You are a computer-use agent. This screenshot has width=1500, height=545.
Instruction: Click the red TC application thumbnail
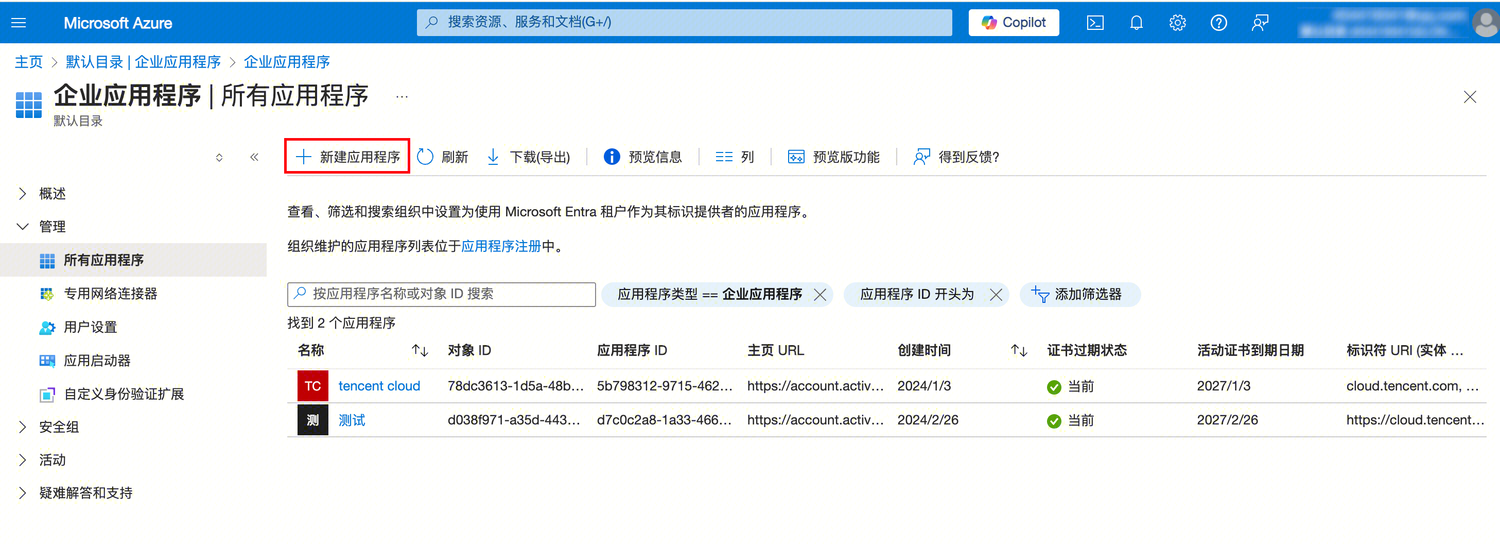tap(313, 386)
